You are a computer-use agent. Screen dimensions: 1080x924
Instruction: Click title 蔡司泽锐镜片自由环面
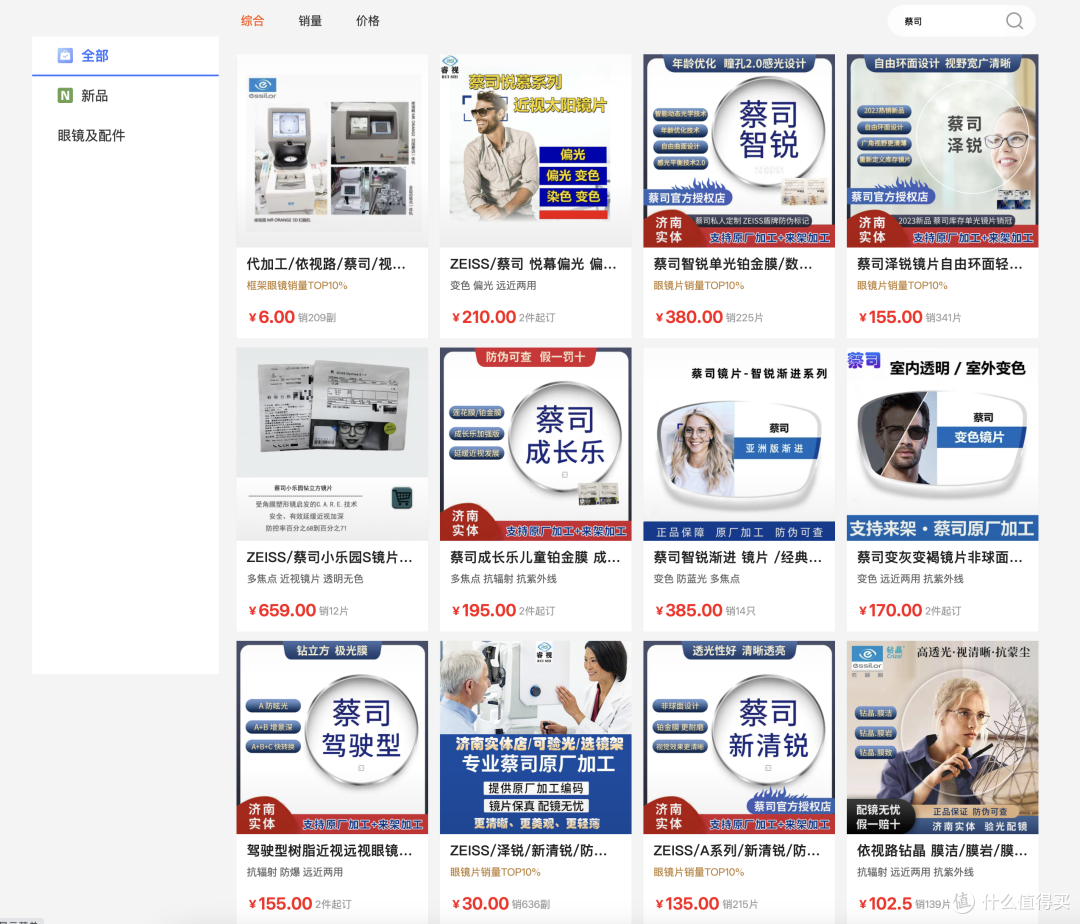(939, 264)
